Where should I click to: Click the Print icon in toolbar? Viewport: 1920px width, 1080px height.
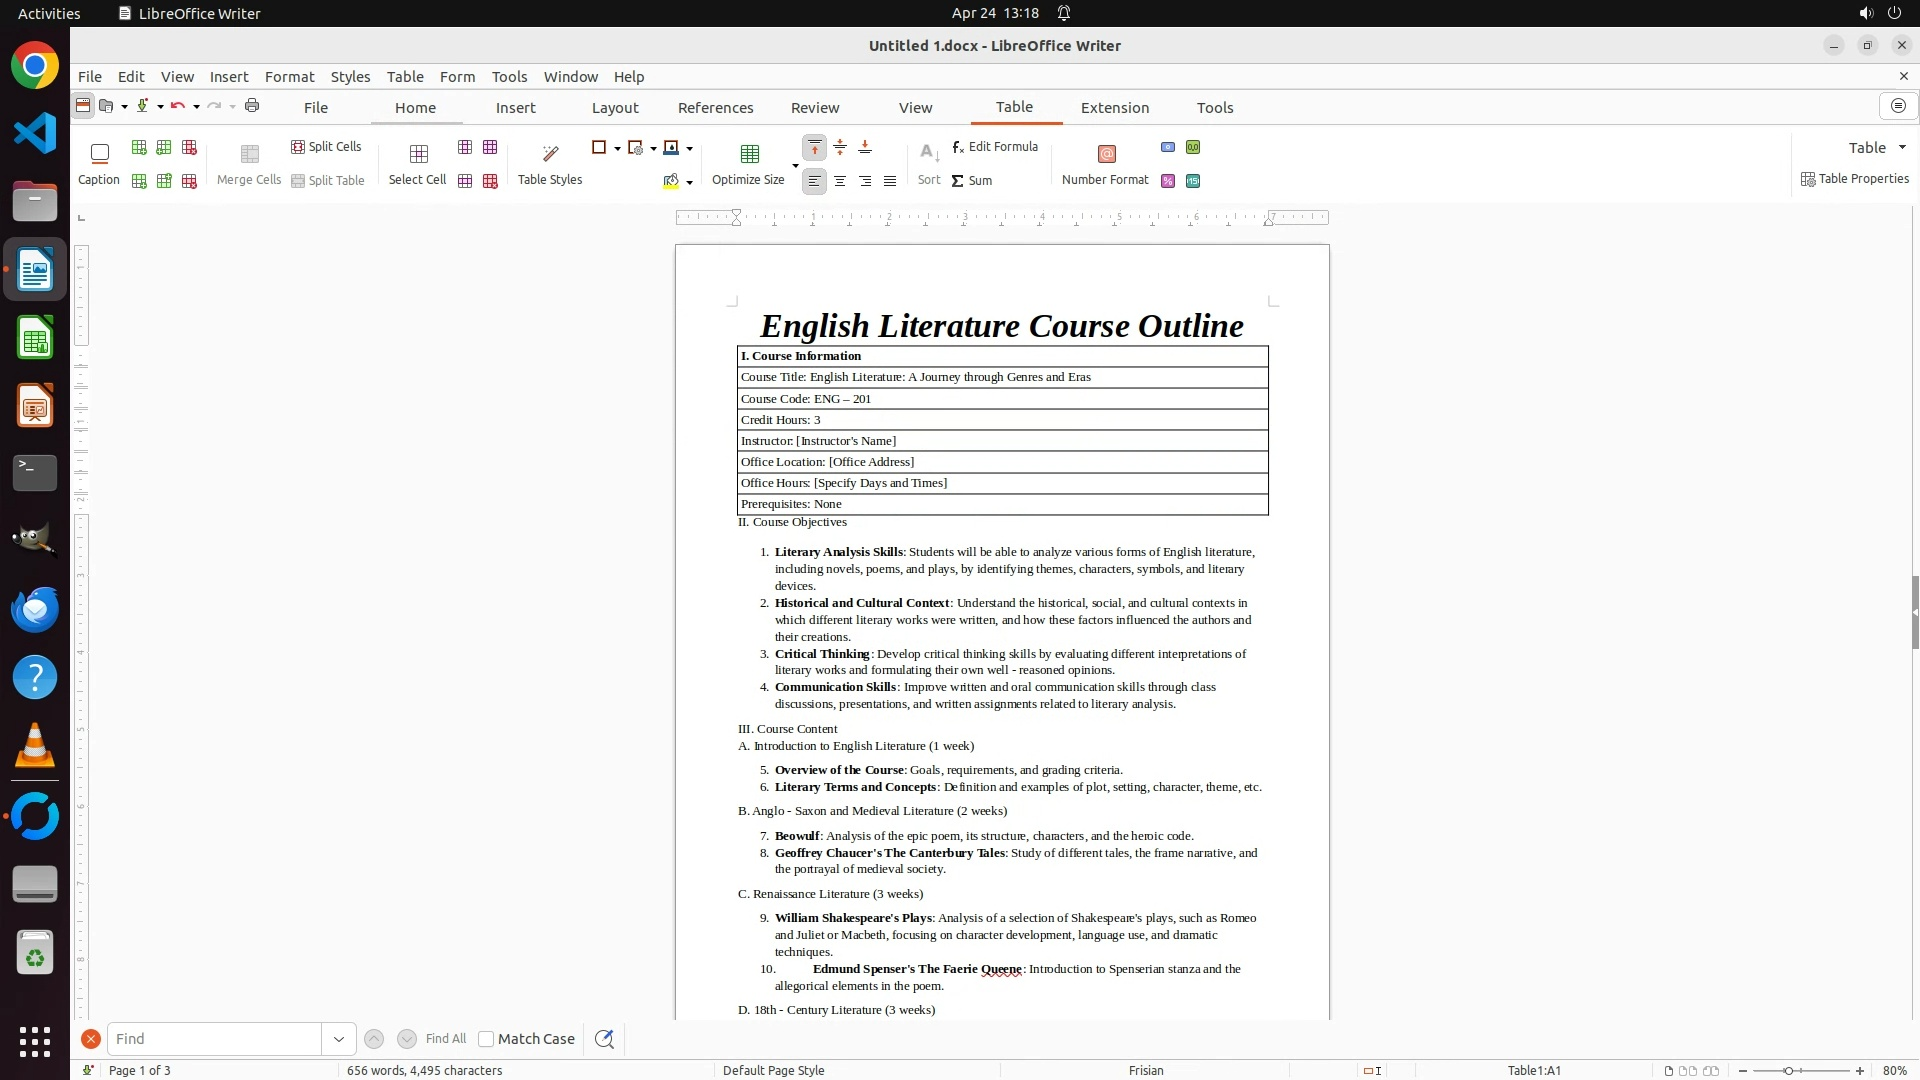(252, 106)
